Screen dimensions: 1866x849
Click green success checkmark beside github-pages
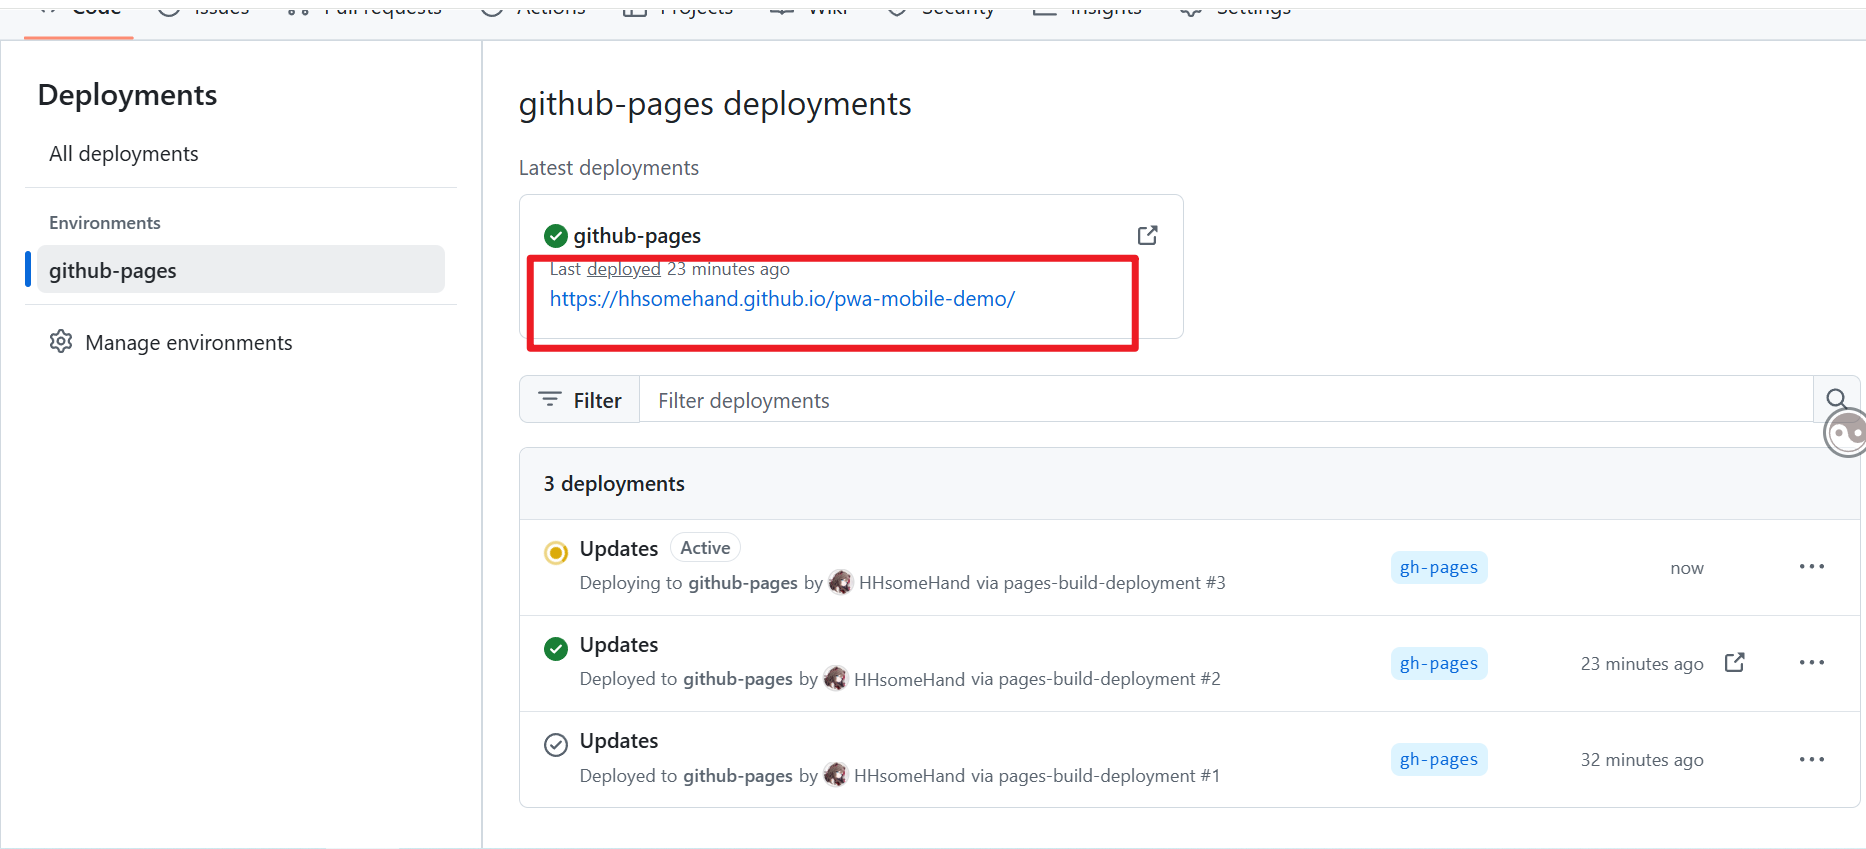click(x=555, y=236)
